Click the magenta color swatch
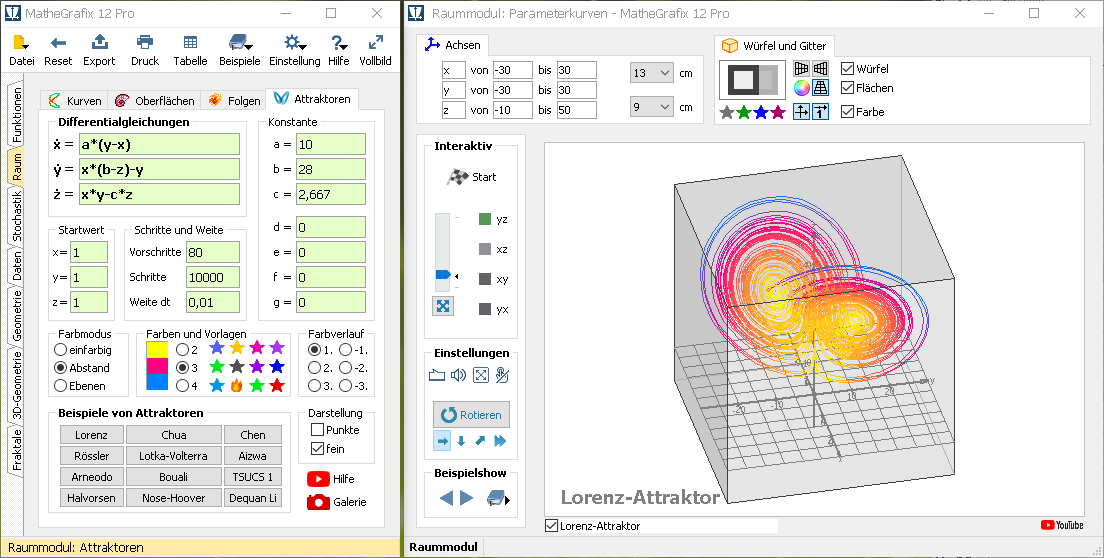 click(x=157, y=366)
